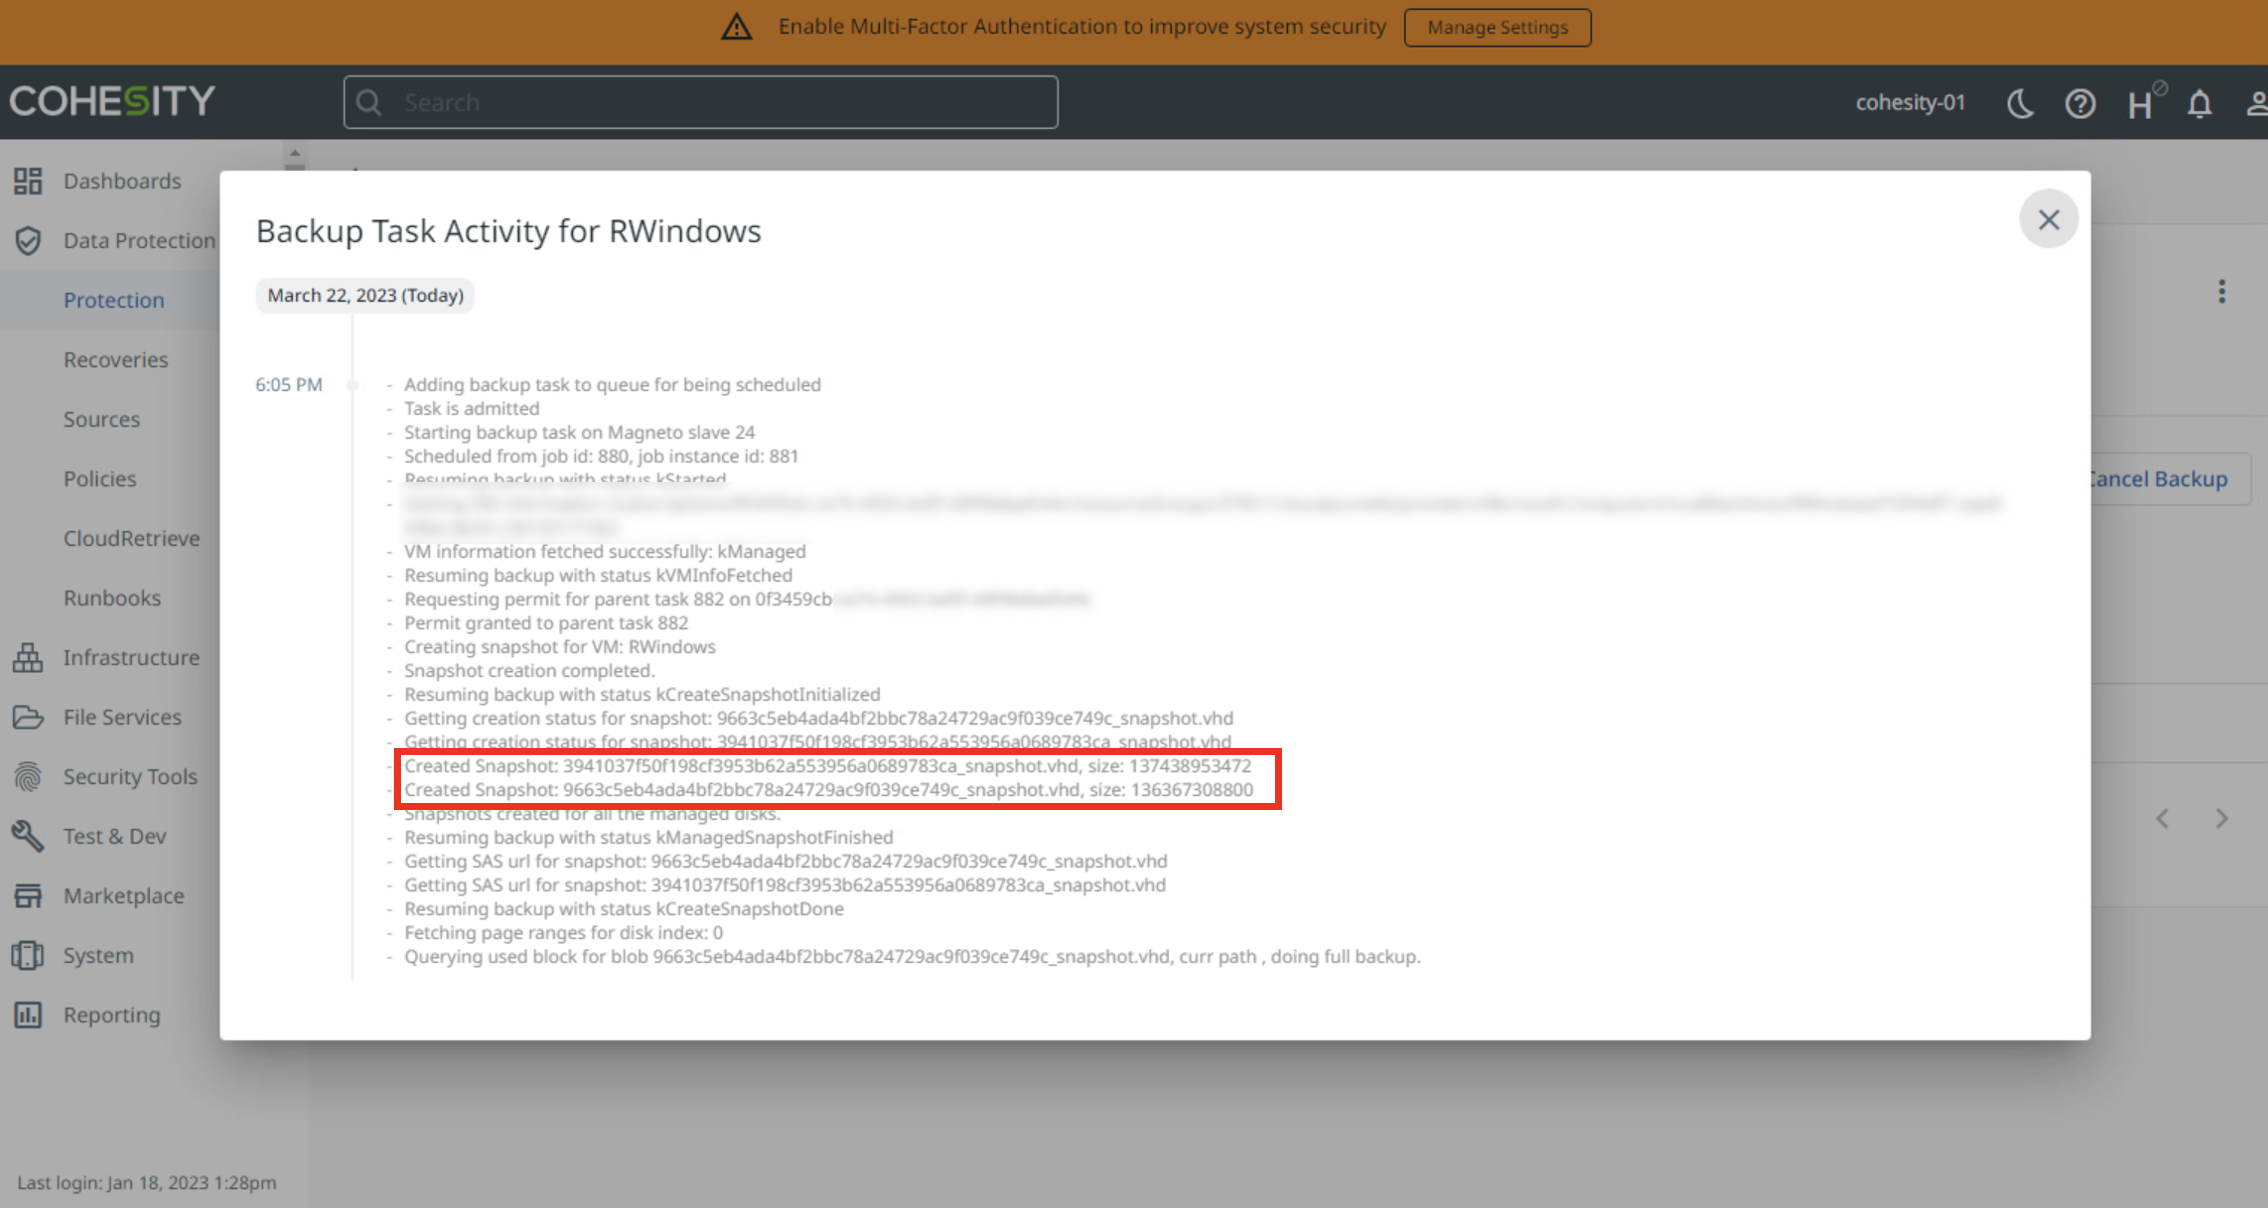Click the Security Tools fingerprint icon
The width and height of the screenshot is (2268, 1208).
coord(28,776)
